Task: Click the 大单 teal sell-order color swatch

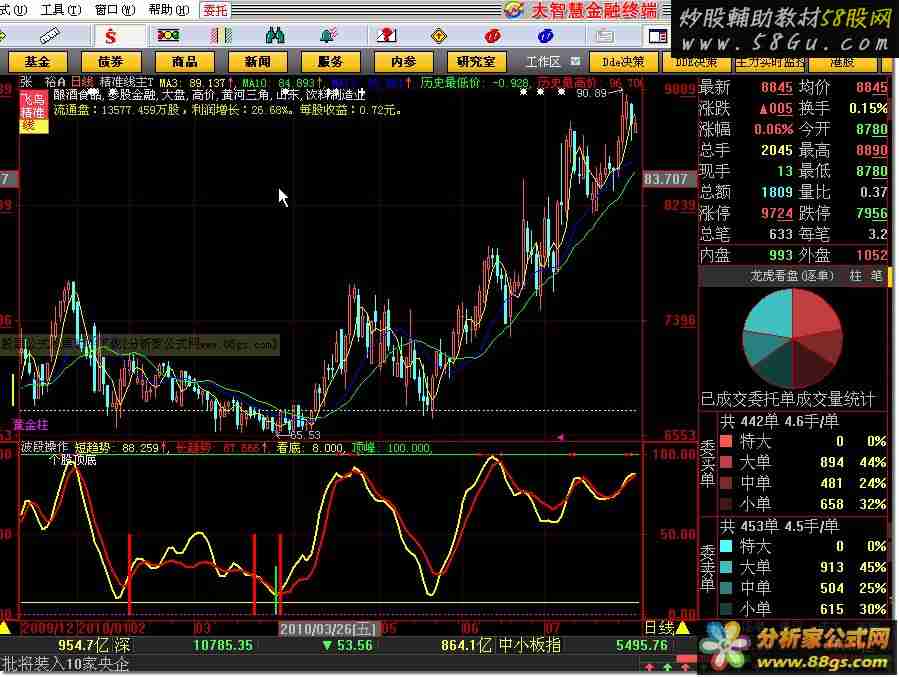Action: point(726,567)
